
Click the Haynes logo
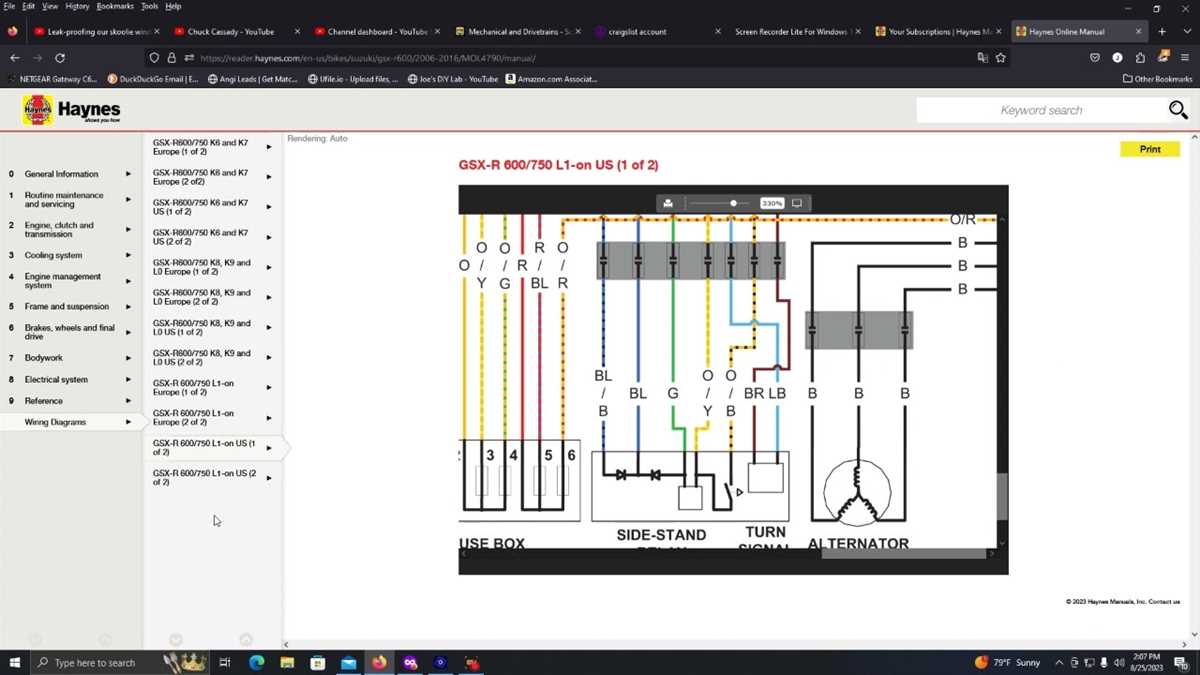(x=72, y=110)
